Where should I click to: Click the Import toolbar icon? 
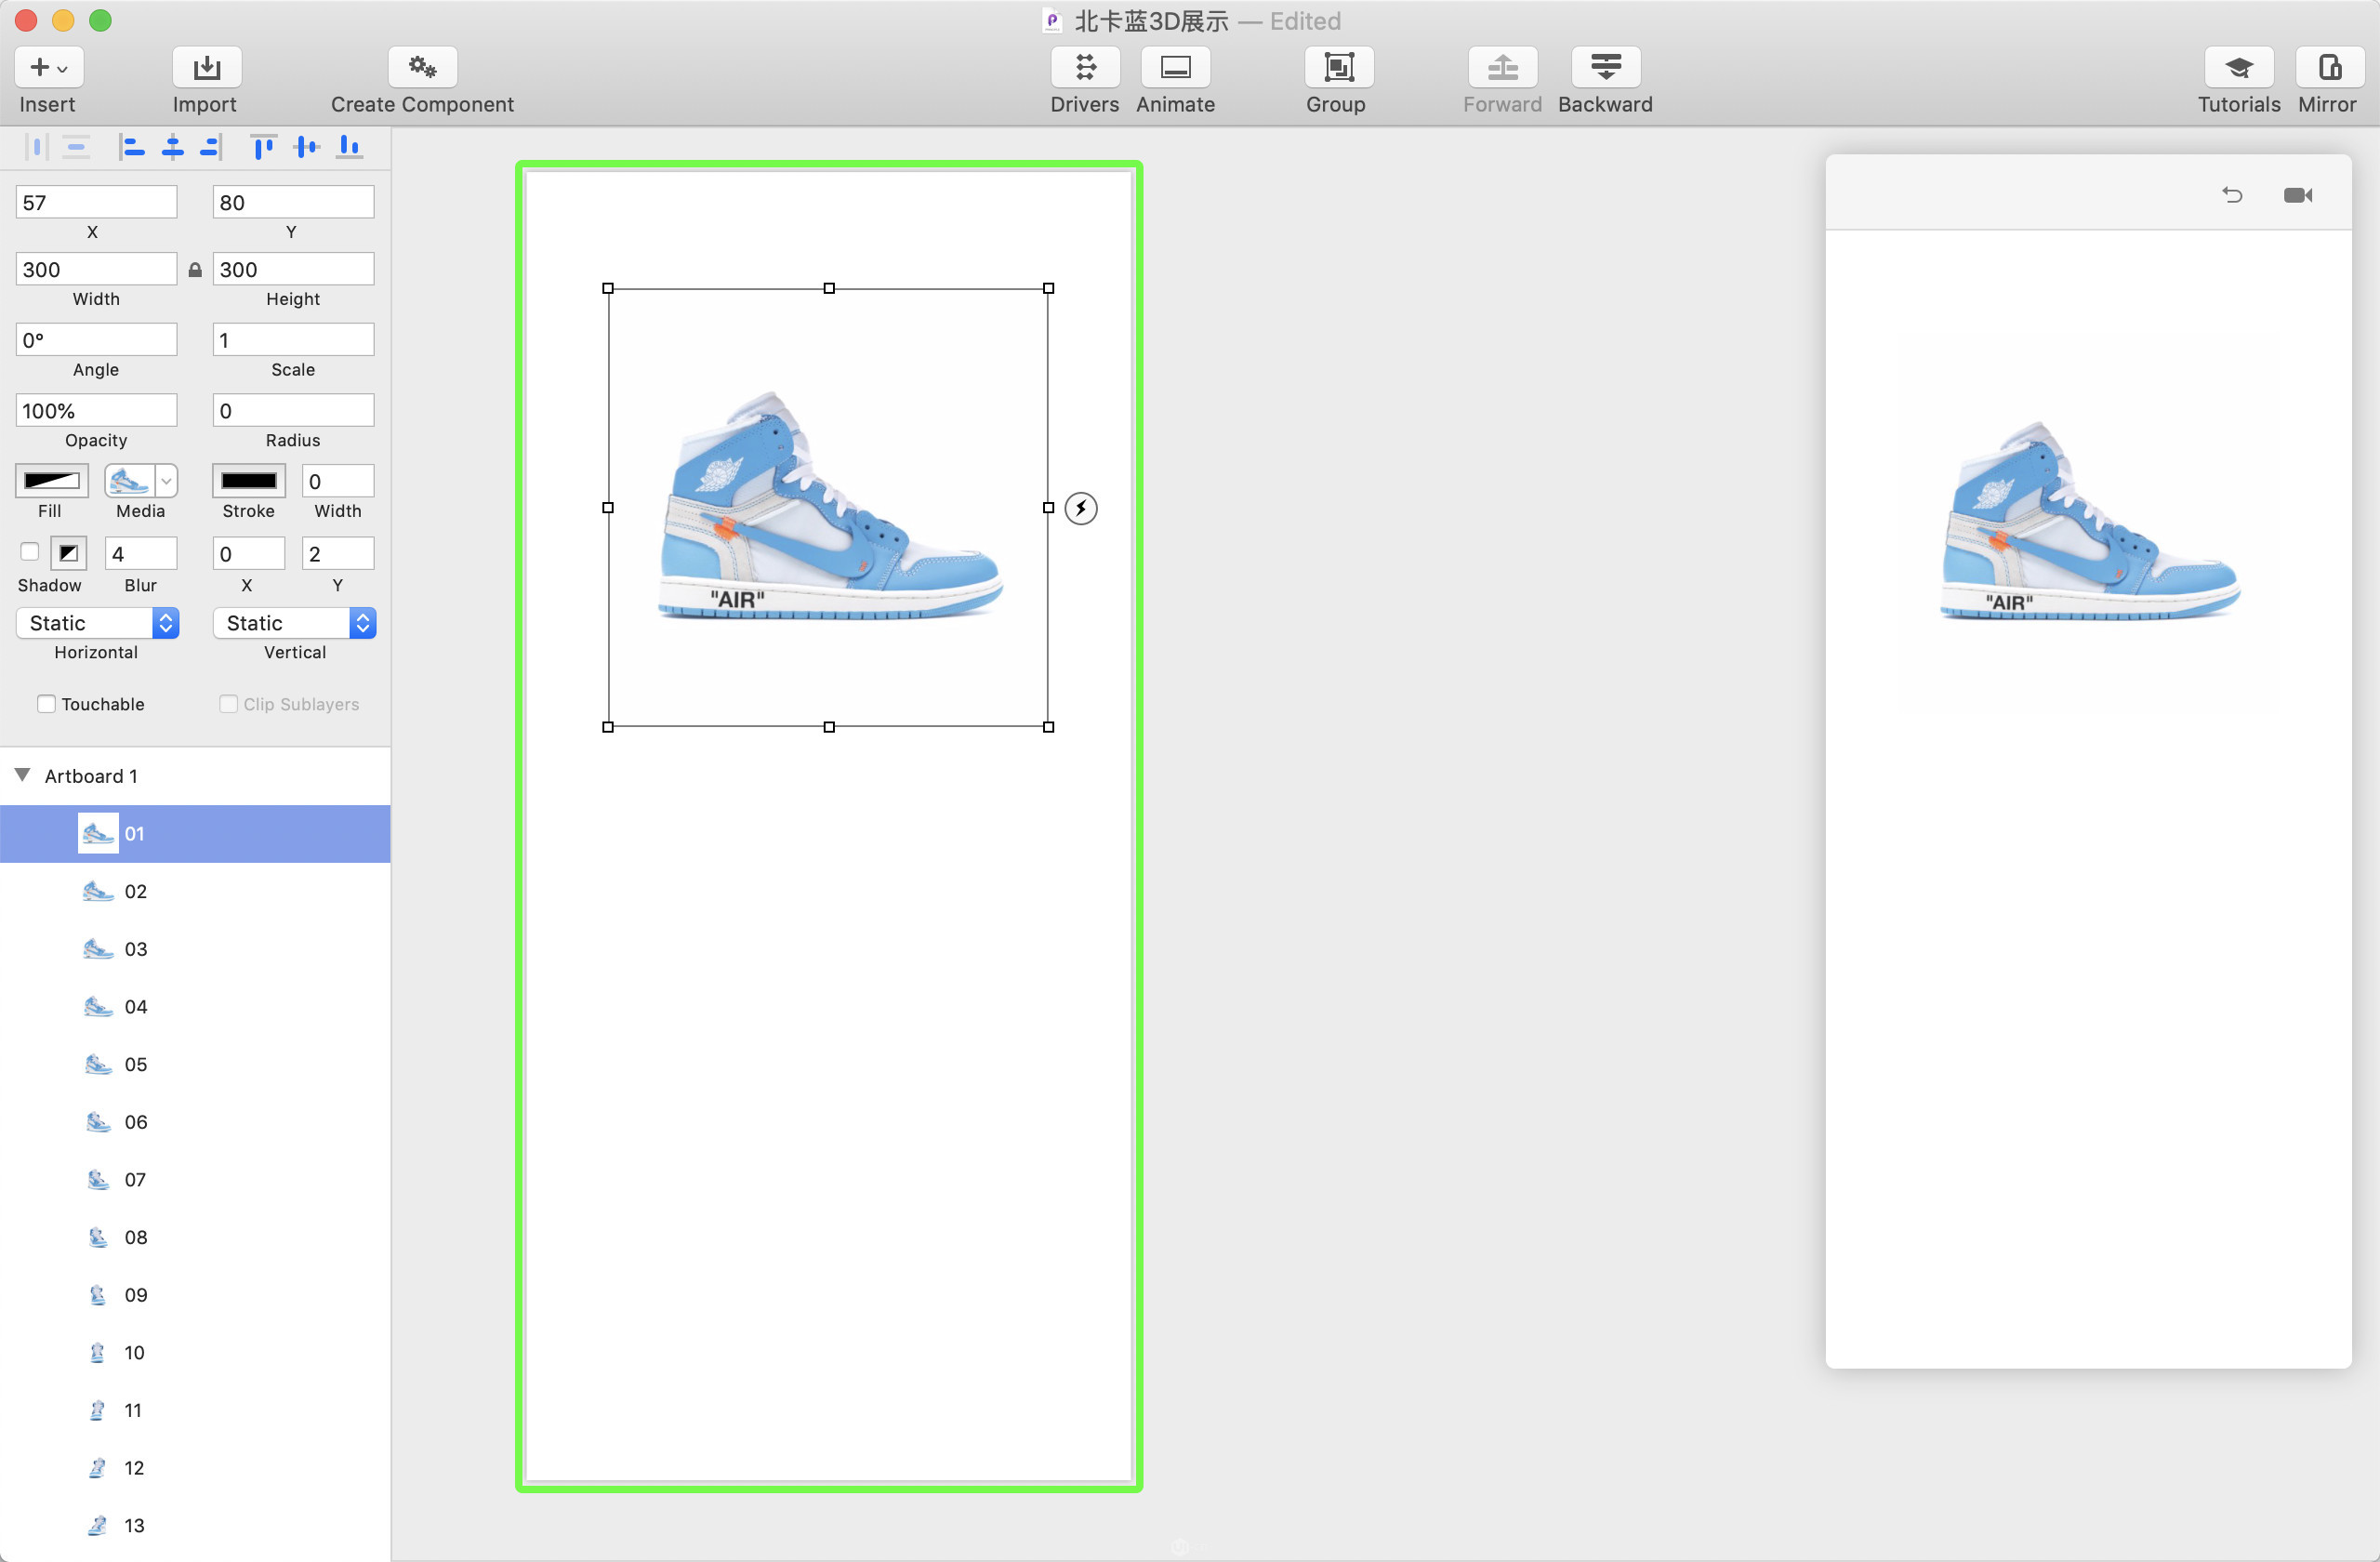click(x=206, y=67)
